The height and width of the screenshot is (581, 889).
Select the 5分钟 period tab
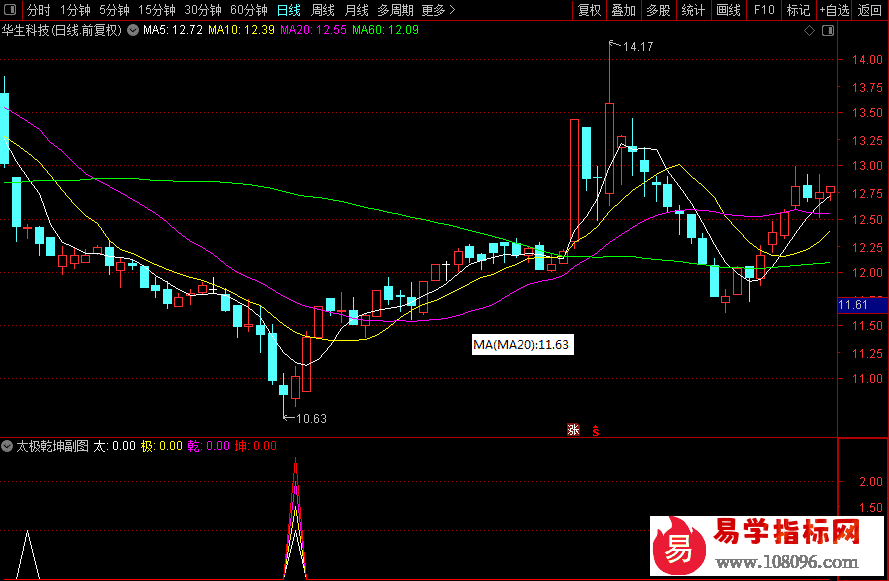tap(115, 10)
